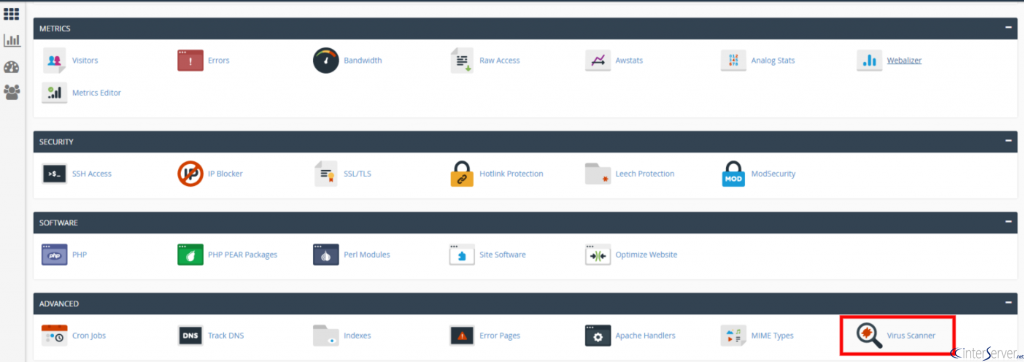
Task: Click the Leech Protection link
Action: click(x=645, y=174)
